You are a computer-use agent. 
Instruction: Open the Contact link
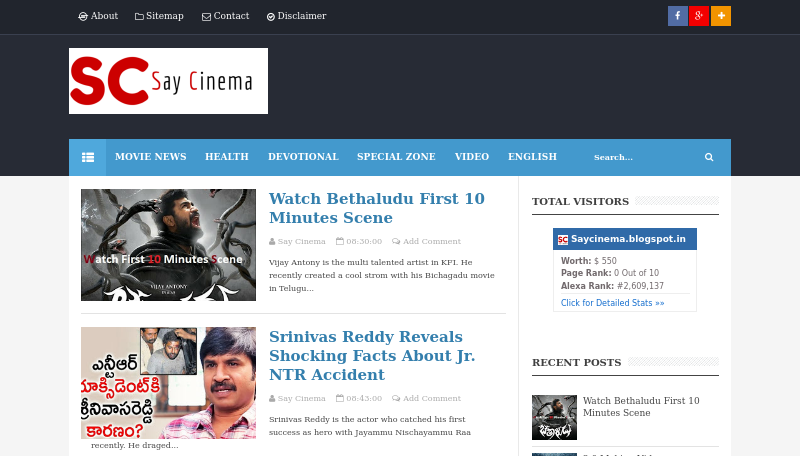[226, 16]
